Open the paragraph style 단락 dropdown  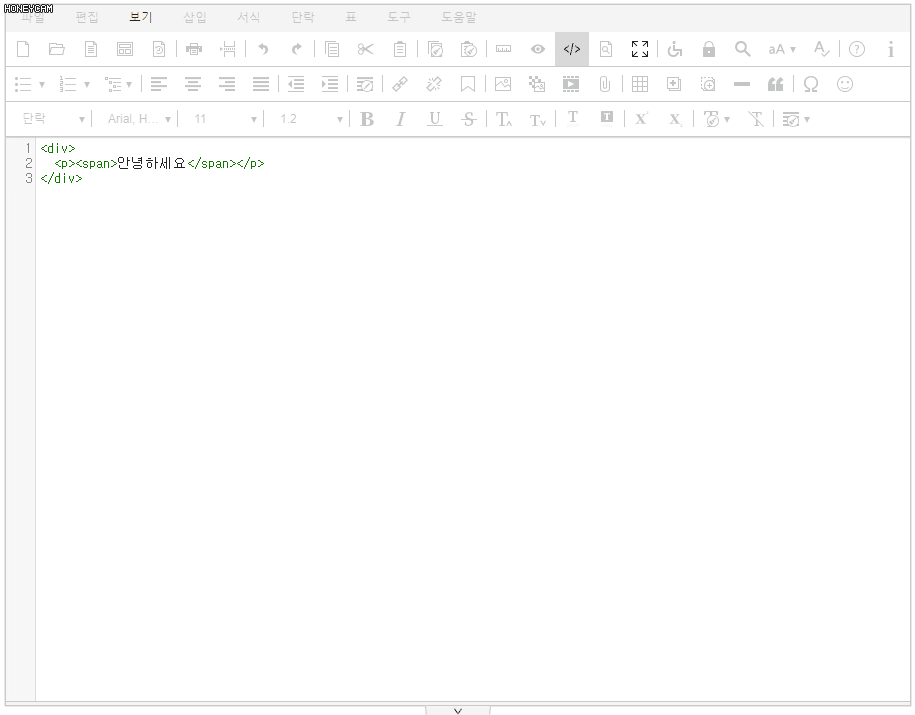pos(53,119)
